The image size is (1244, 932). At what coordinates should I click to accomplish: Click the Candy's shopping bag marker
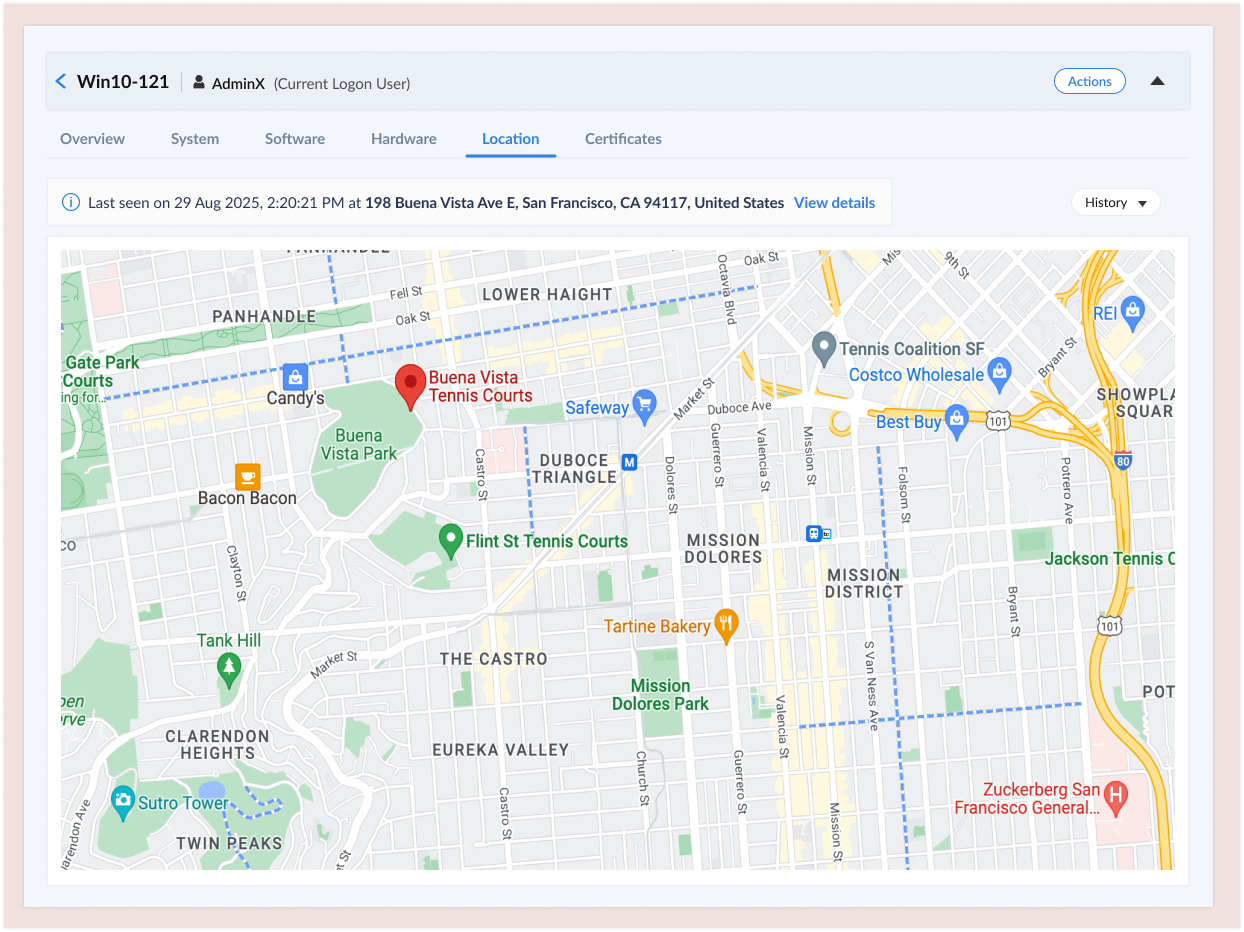[294, 377]
